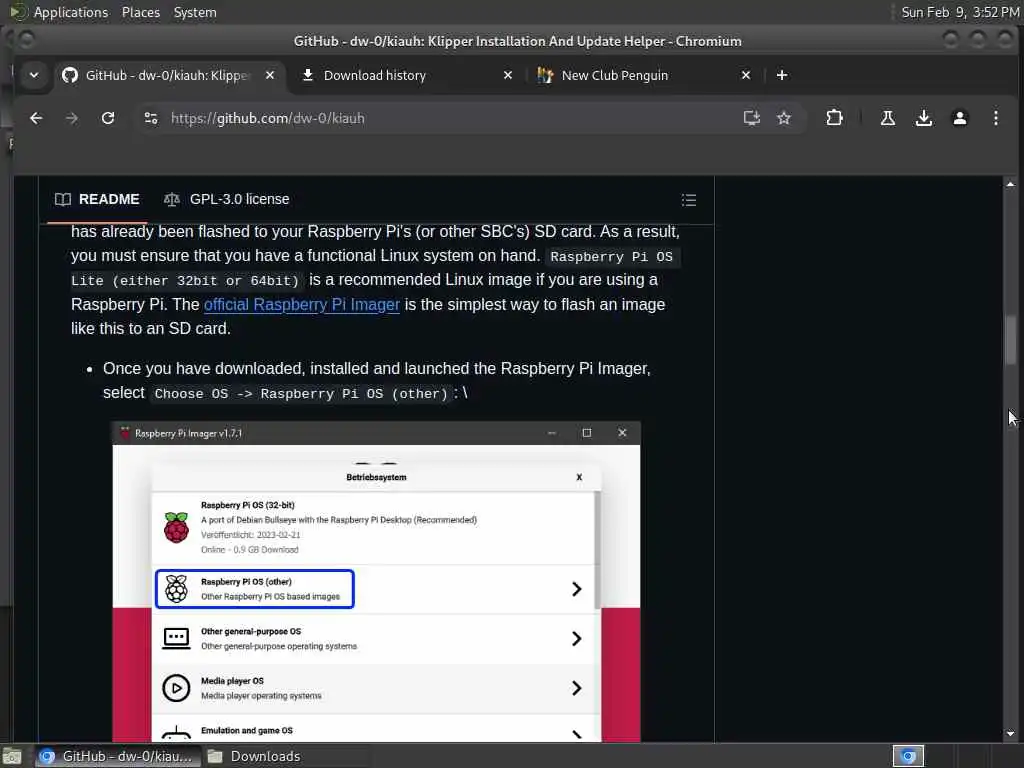
Task: Click the scroll down arrow
Action: (1010, 733)
